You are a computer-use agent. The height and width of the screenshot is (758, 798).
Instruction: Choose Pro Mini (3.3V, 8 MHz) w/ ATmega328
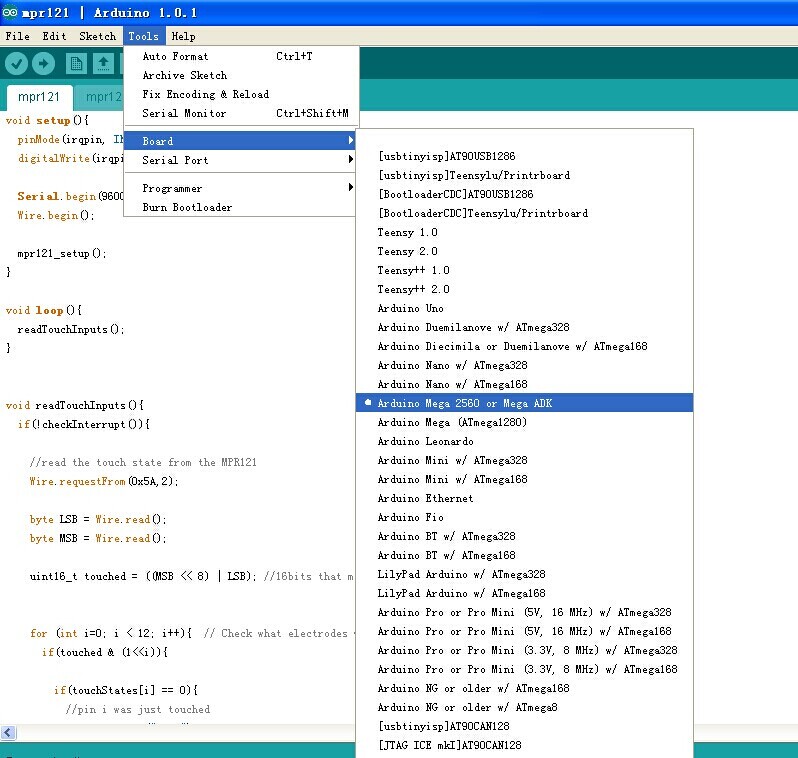(x=524, y=651)
